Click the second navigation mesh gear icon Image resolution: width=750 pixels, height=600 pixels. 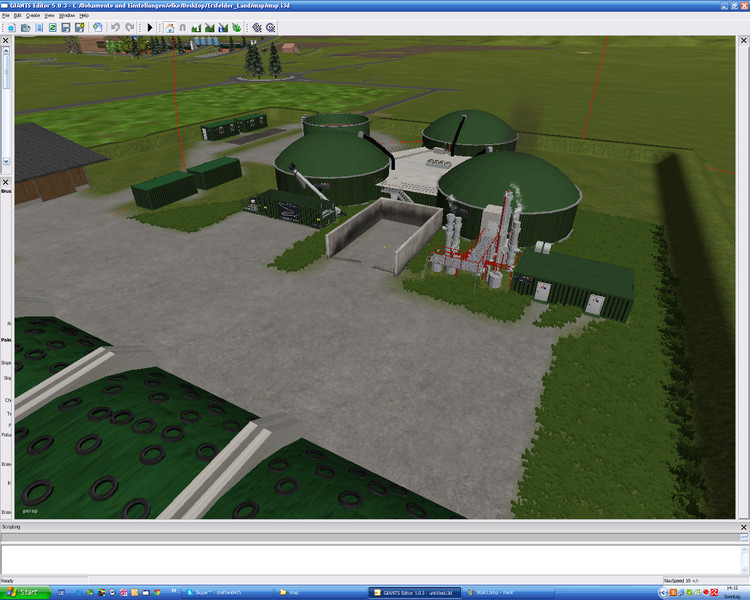pyautogui.click(x=271, y=28)
